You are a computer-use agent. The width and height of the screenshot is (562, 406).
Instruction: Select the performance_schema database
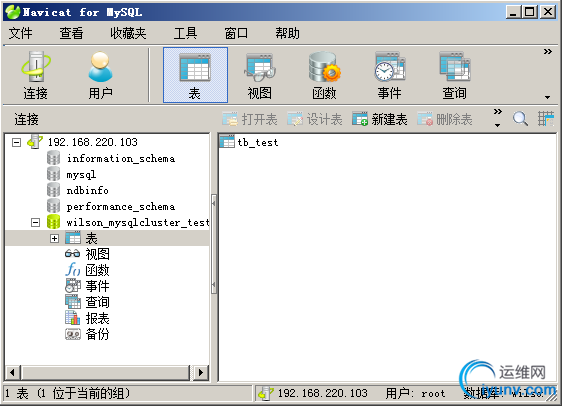coord(121,207)
